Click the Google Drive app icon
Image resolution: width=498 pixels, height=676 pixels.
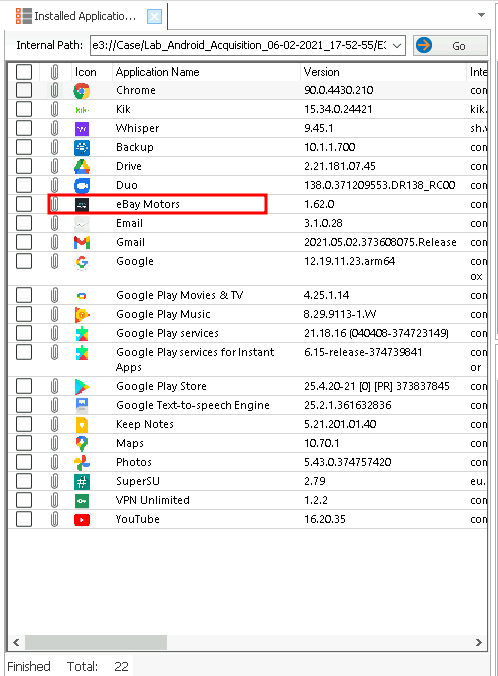click(82, 166)
